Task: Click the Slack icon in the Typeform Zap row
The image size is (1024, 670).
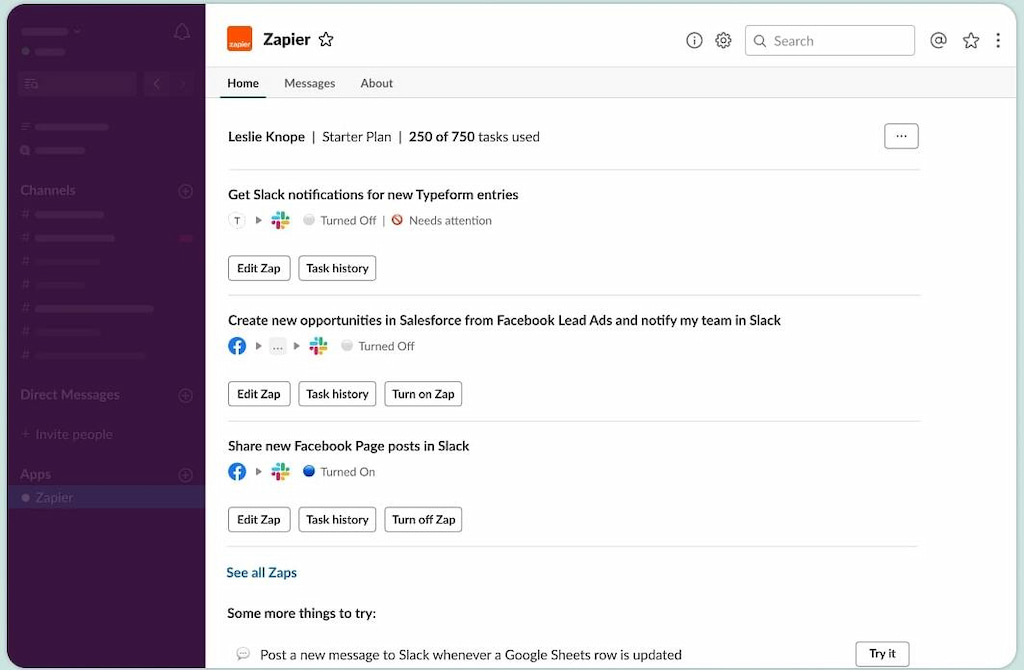Action: tap(280, 220)
